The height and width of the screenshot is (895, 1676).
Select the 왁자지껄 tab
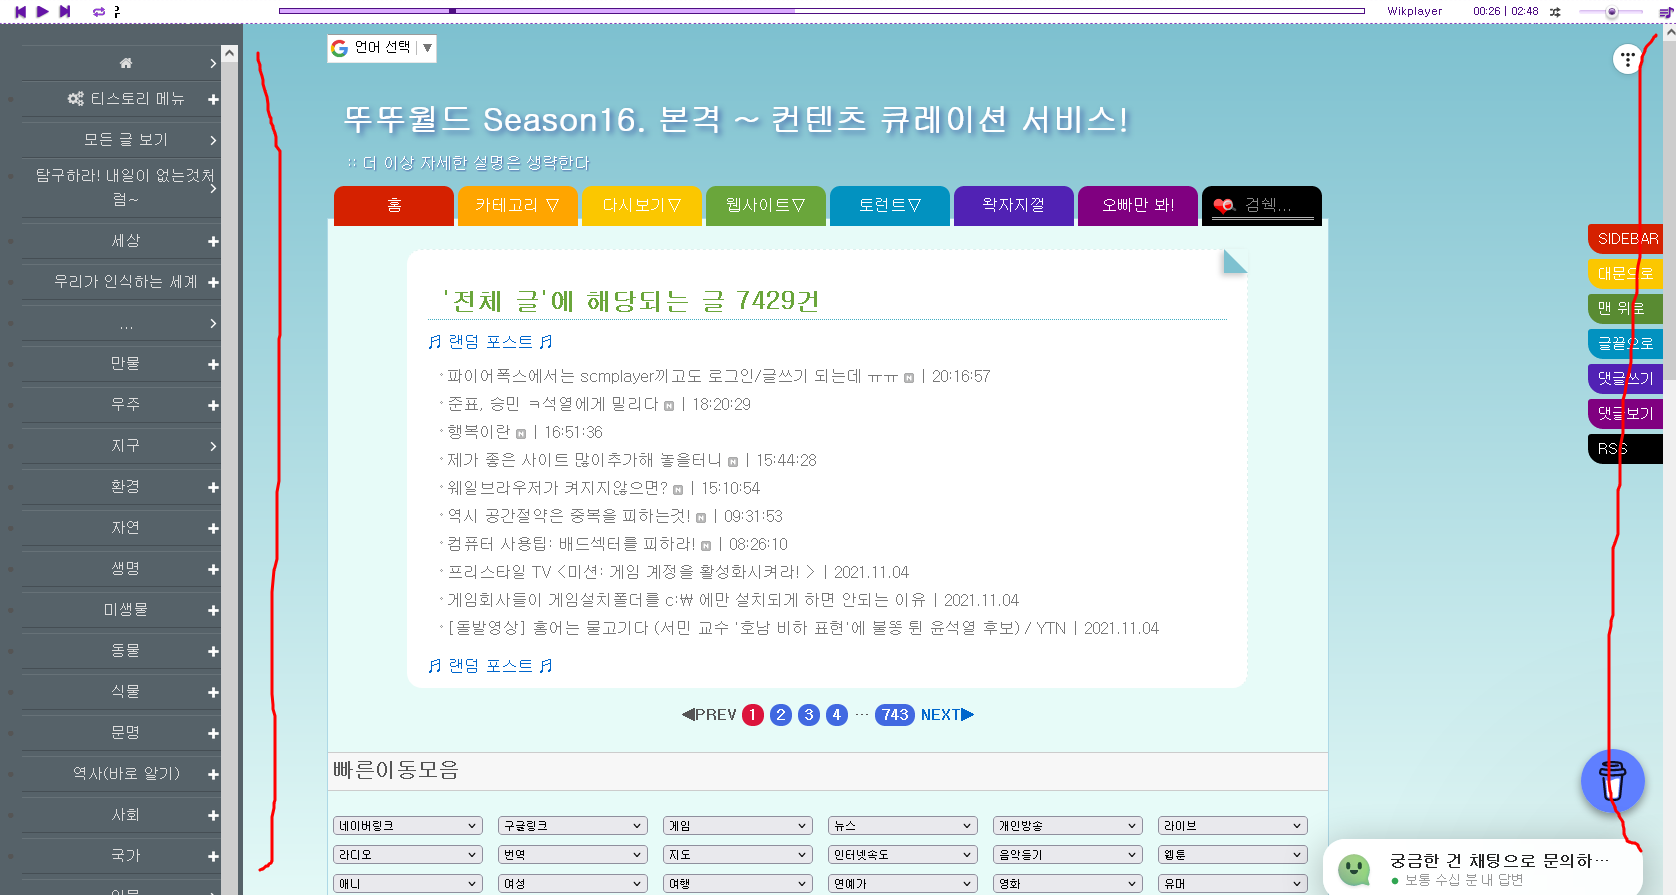click(1014, 205)
